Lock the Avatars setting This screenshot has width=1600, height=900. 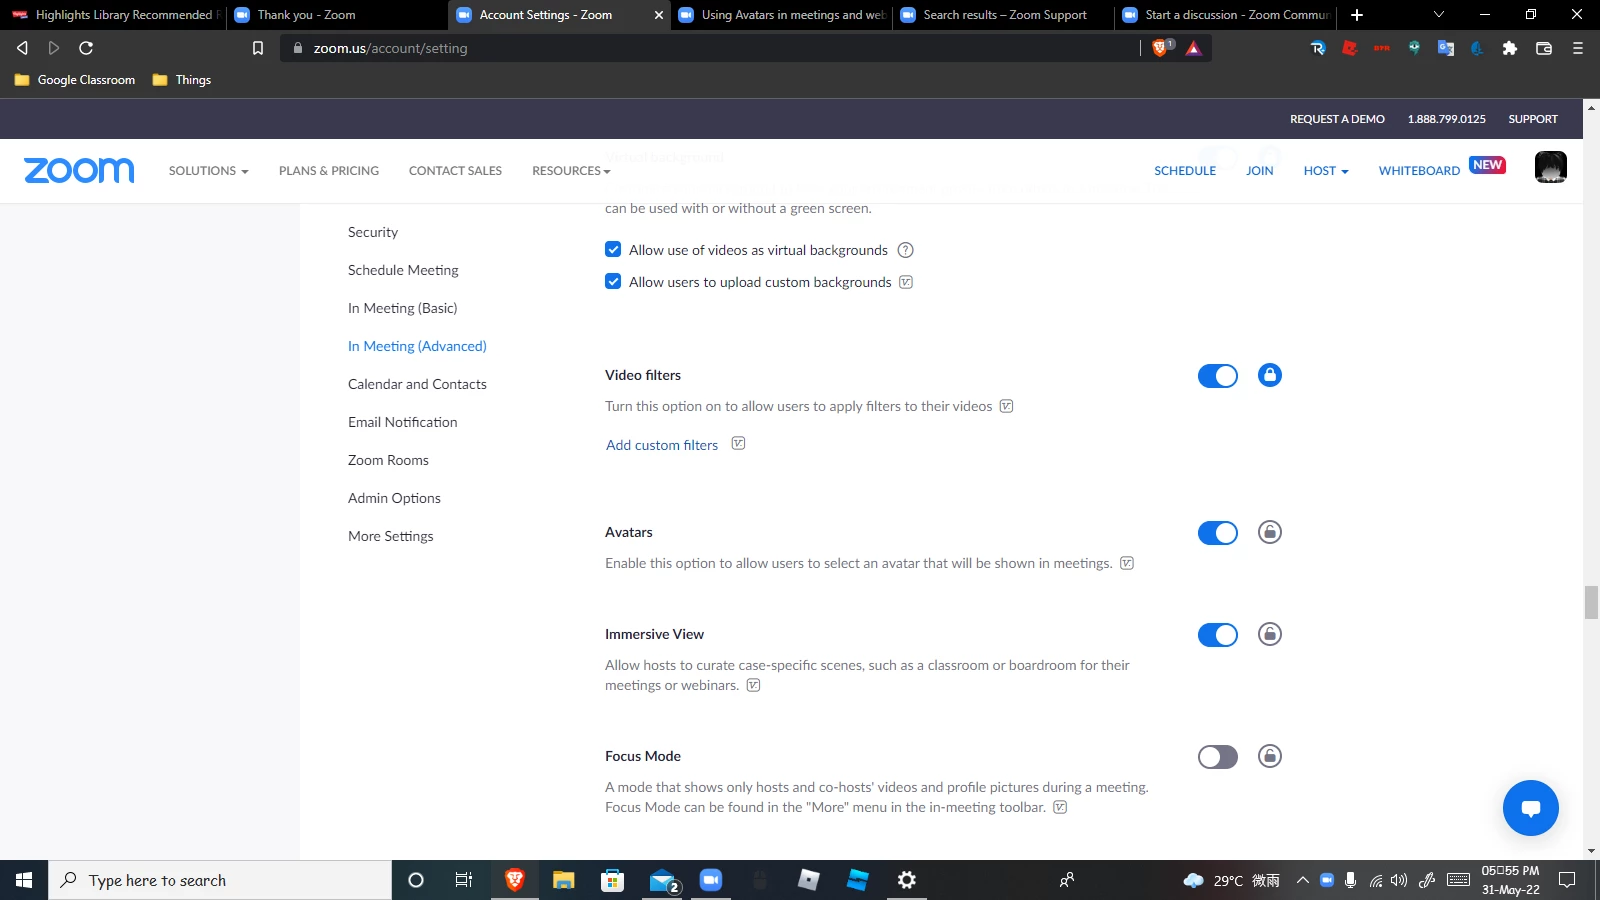pyautogui.click(x=1270, y=532)
